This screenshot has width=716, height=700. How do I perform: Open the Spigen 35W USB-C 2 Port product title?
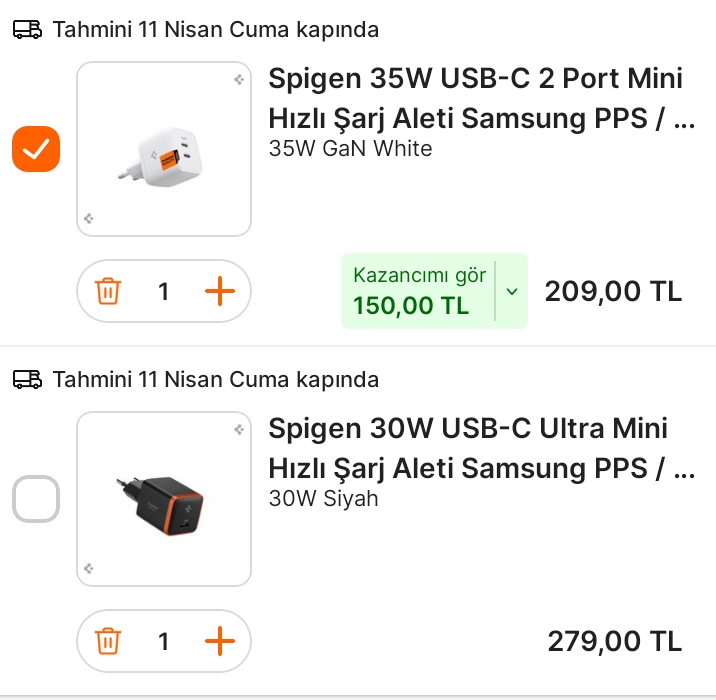pyautogui.click(x=480, y=98)
